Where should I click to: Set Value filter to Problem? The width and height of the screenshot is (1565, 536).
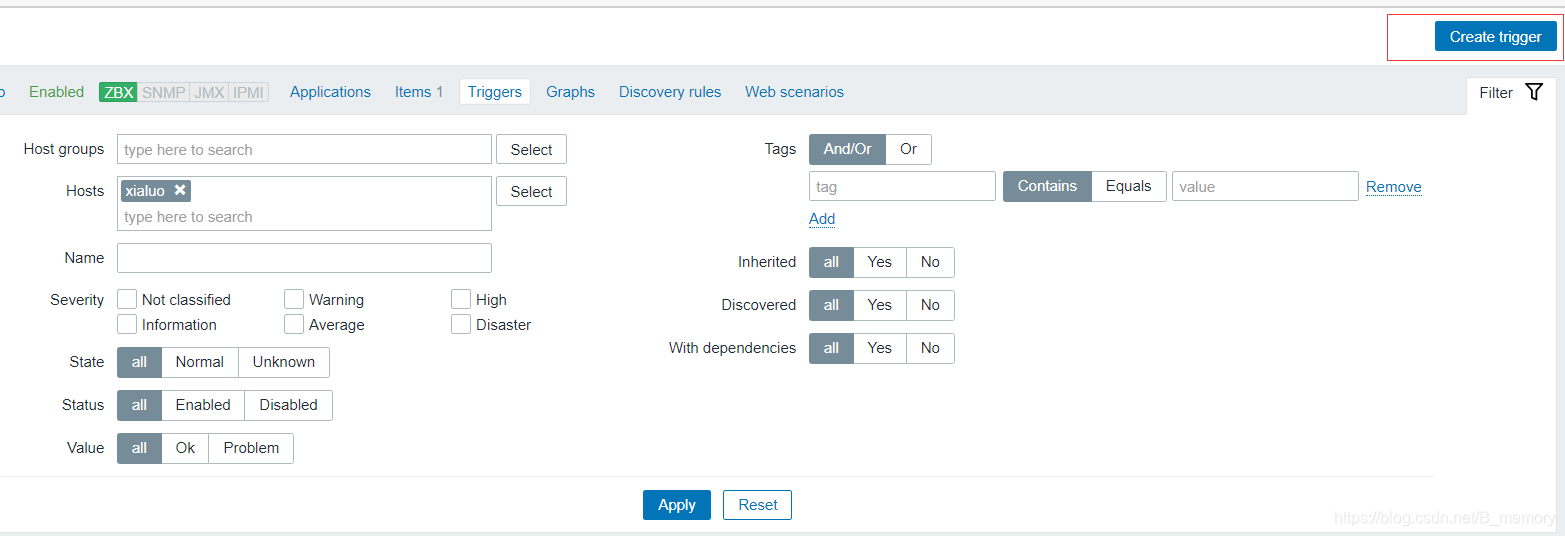251,448
